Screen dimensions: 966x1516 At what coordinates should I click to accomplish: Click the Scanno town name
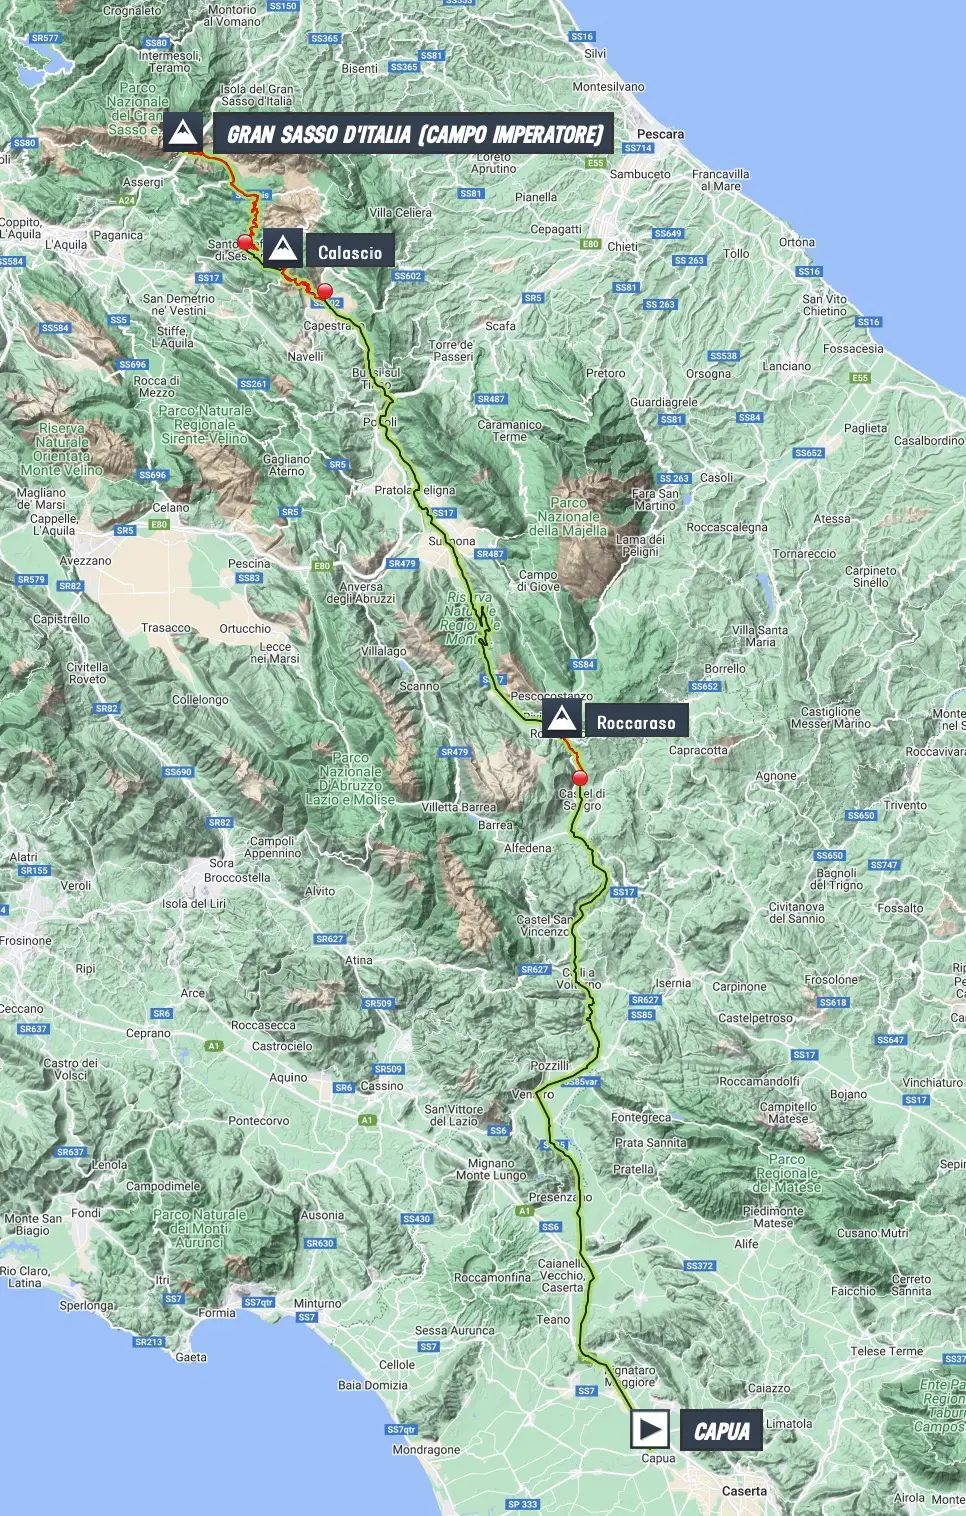[419, 686]
